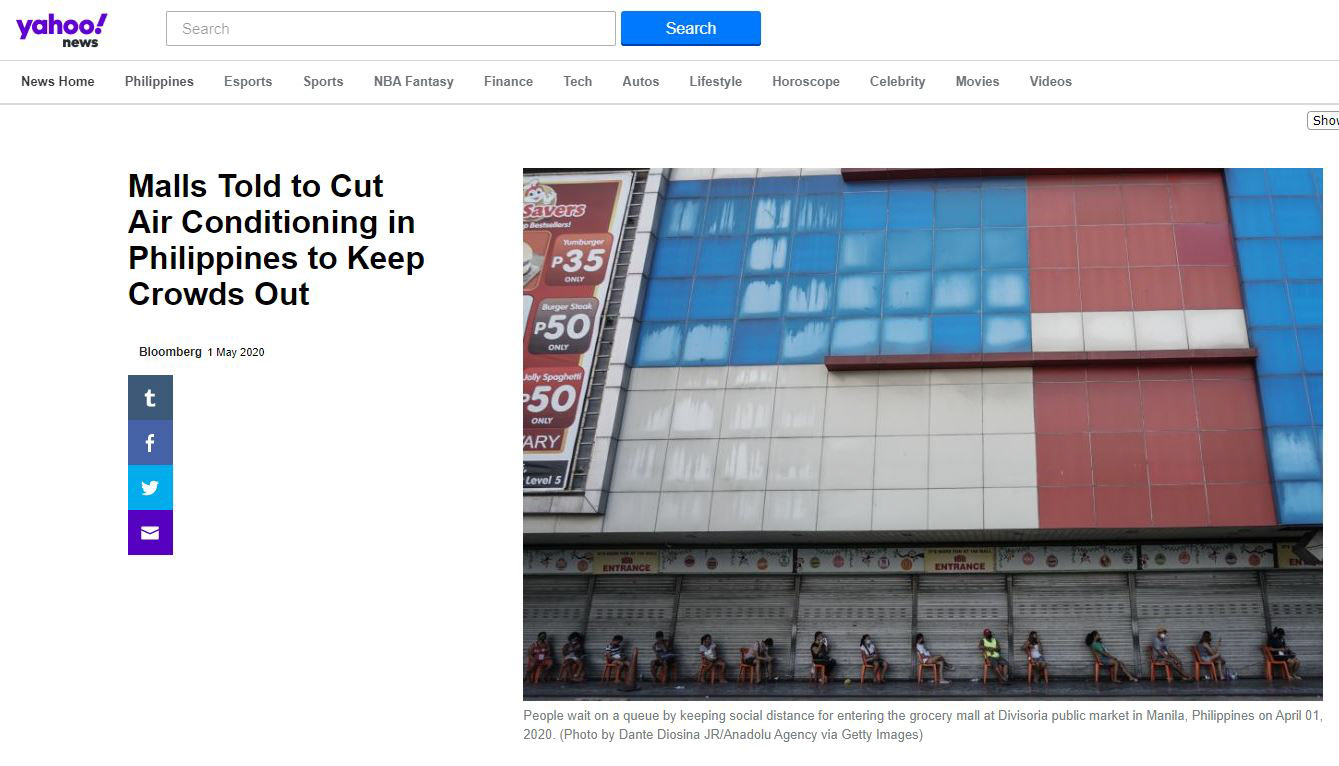Screen dimensions: 1339x766
Task: Open the News Home tab
Action: [58, 82]
